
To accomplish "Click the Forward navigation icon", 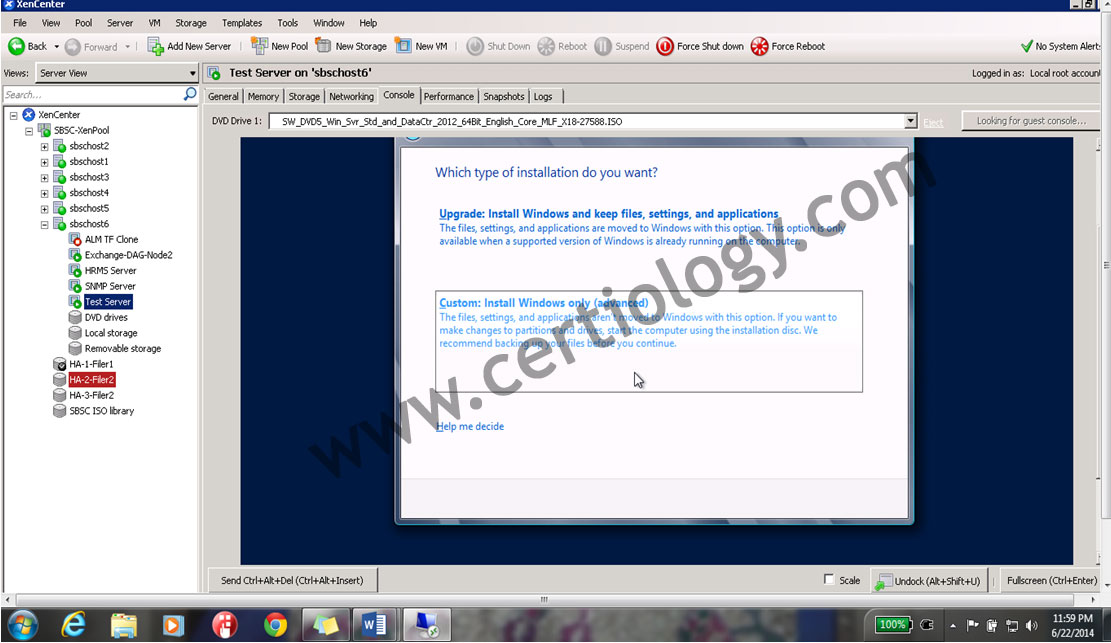I will 72,47.
